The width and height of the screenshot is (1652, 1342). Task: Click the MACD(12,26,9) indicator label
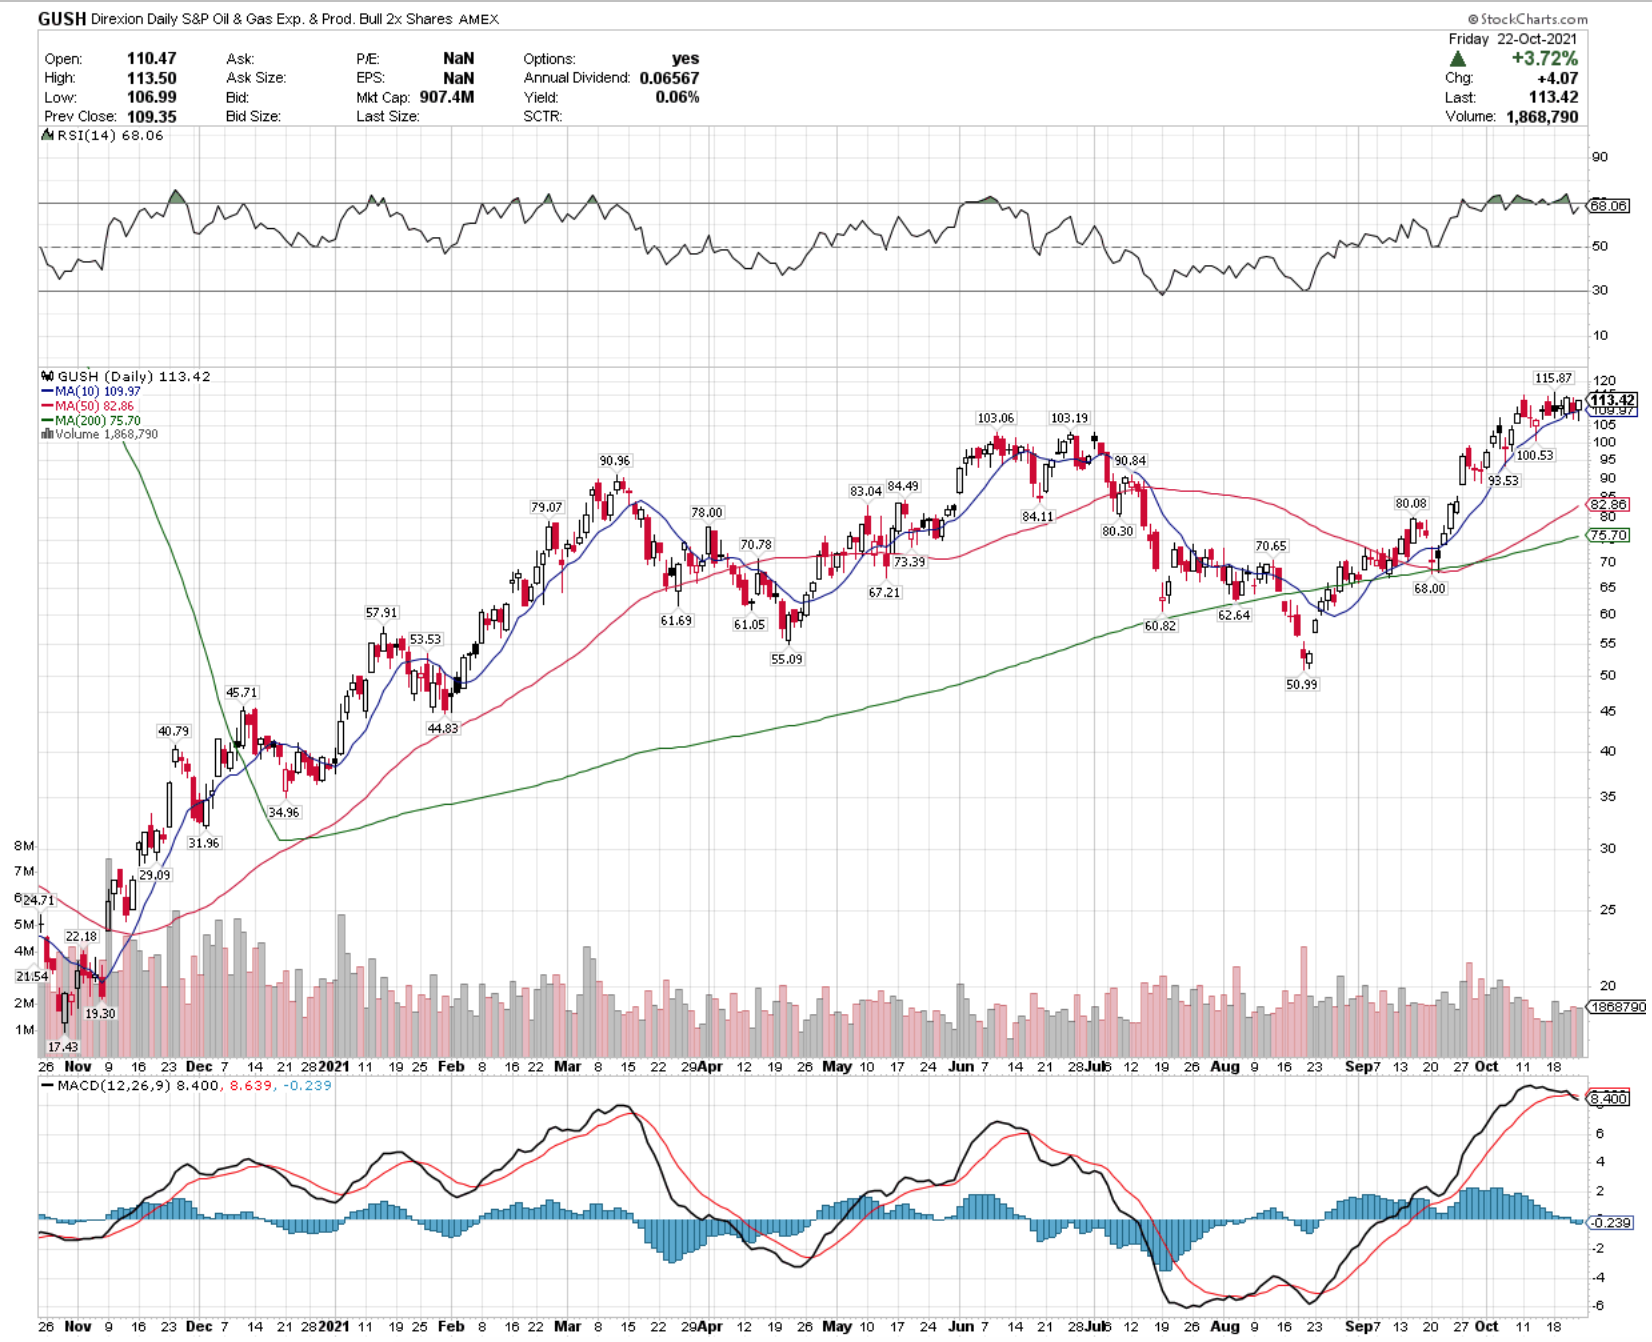point(113,1085)
